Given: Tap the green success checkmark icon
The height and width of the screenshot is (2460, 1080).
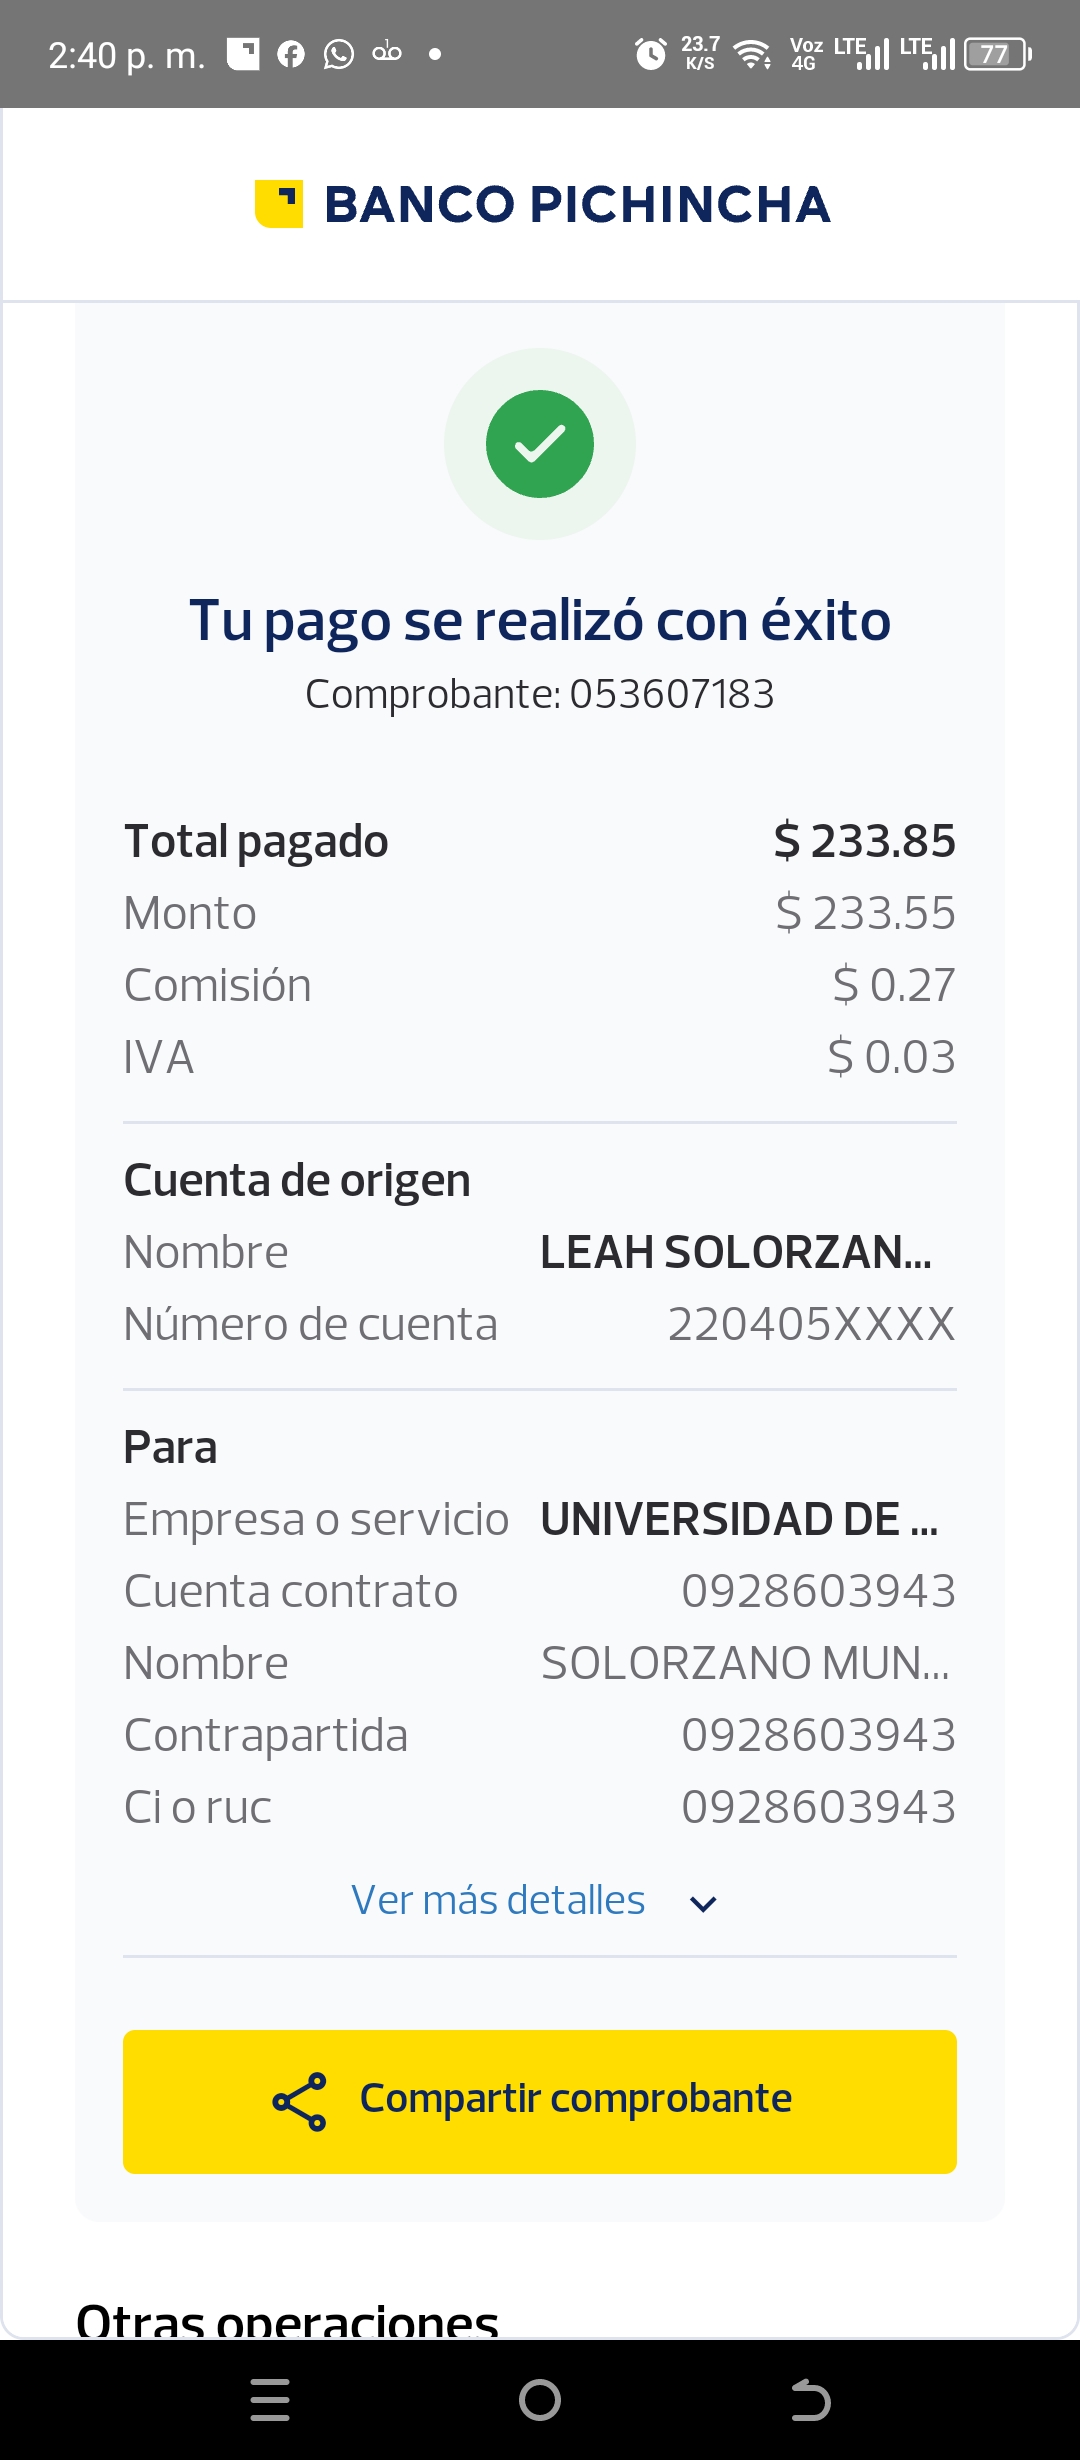Looking at the screenshot, I should click(540, 444).
